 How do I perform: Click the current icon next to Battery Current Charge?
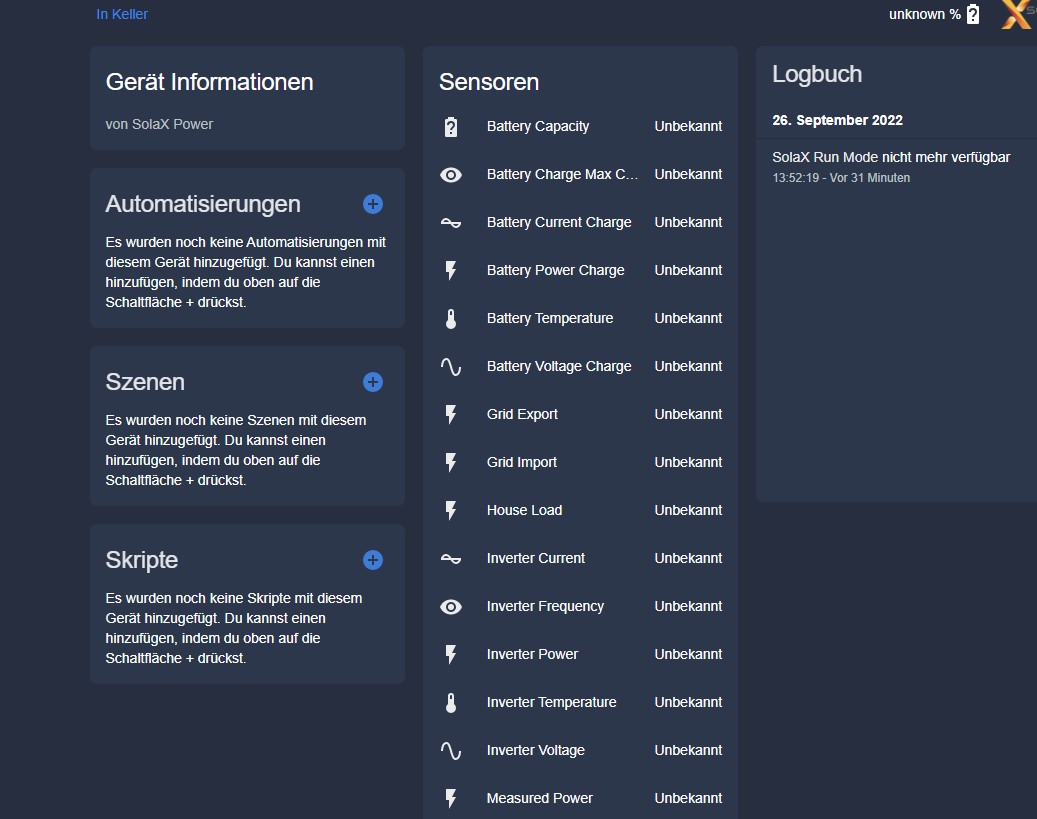tap(450, 223)
